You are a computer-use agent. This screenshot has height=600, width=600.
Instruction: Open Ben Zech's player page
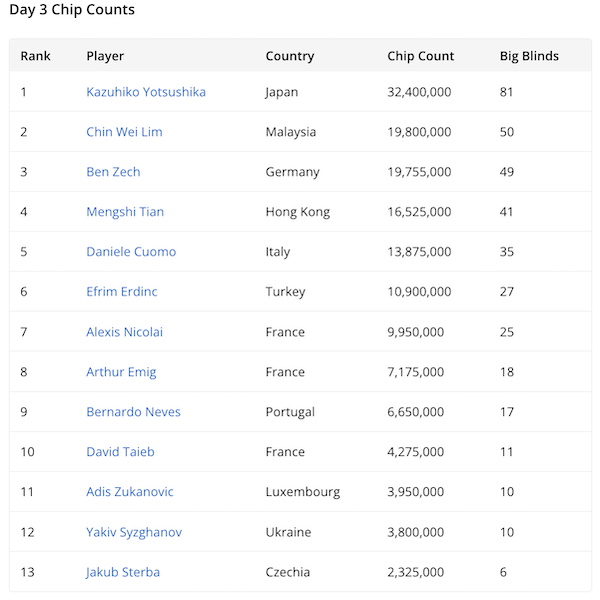(x=113, y=172)
